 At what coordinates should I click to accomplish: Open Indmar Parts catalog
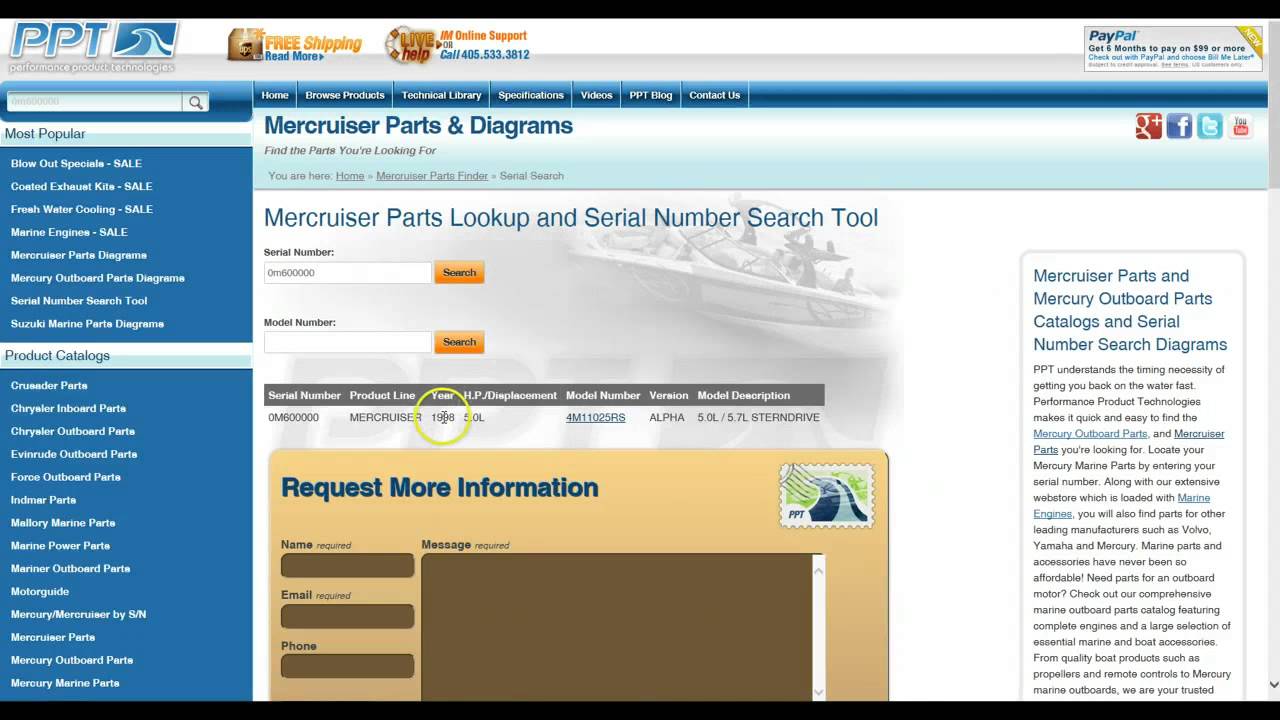tap(43, 501)
